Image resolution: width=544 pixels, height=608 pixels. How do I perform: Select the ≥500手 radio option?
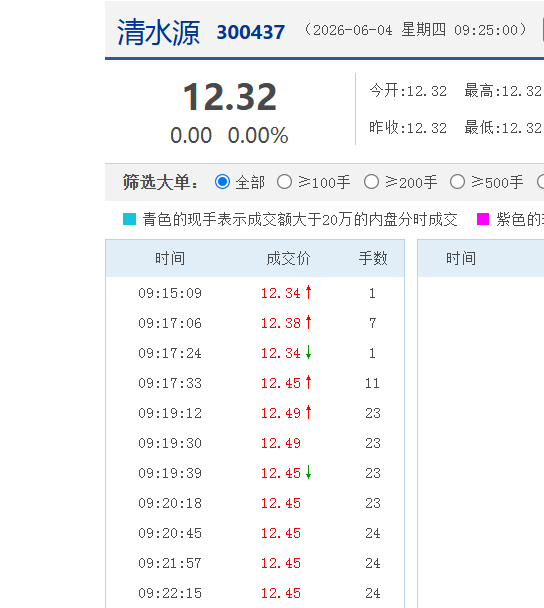457,181
